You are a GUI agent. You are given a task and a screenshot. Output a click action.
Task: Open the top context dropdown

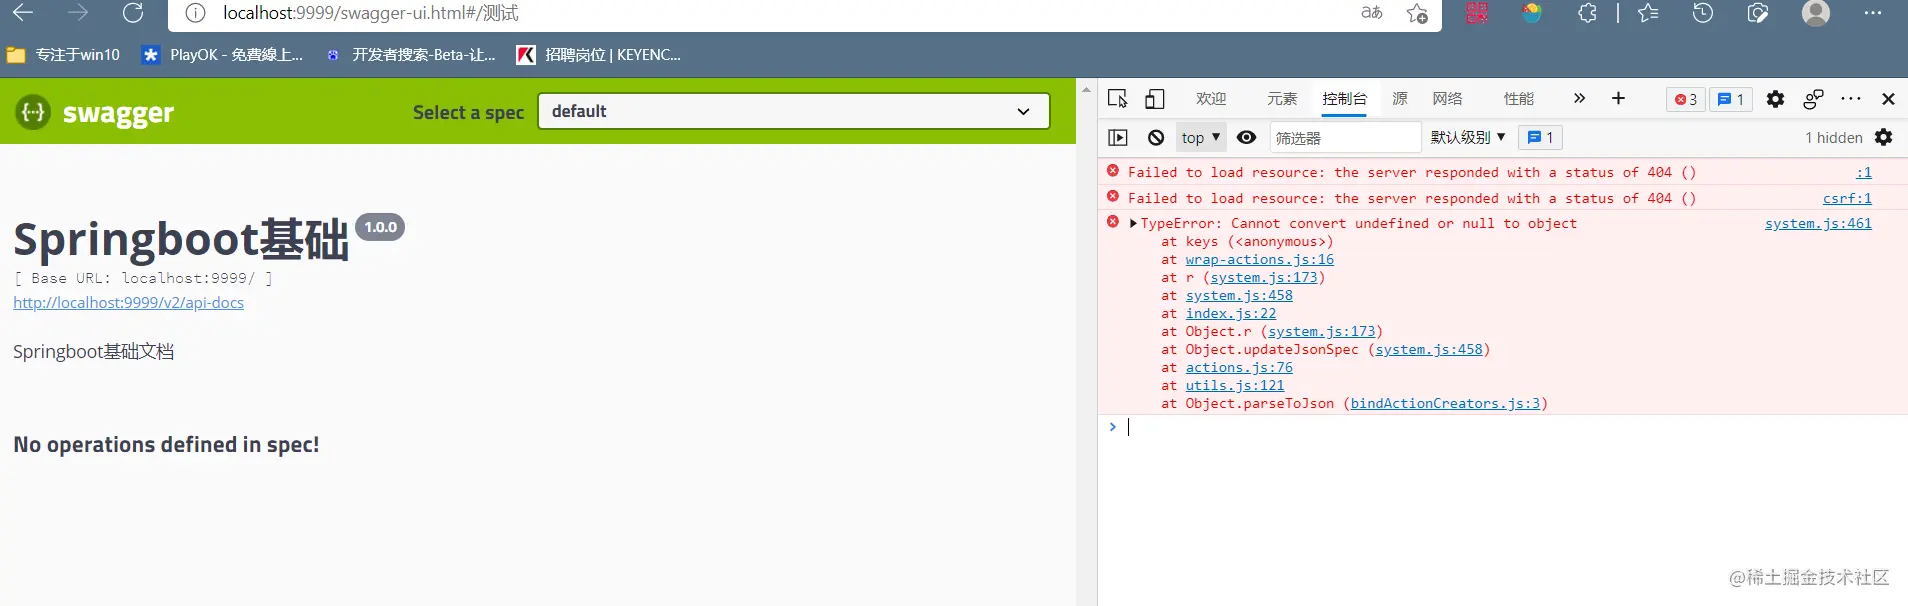tap(1201, 138)
